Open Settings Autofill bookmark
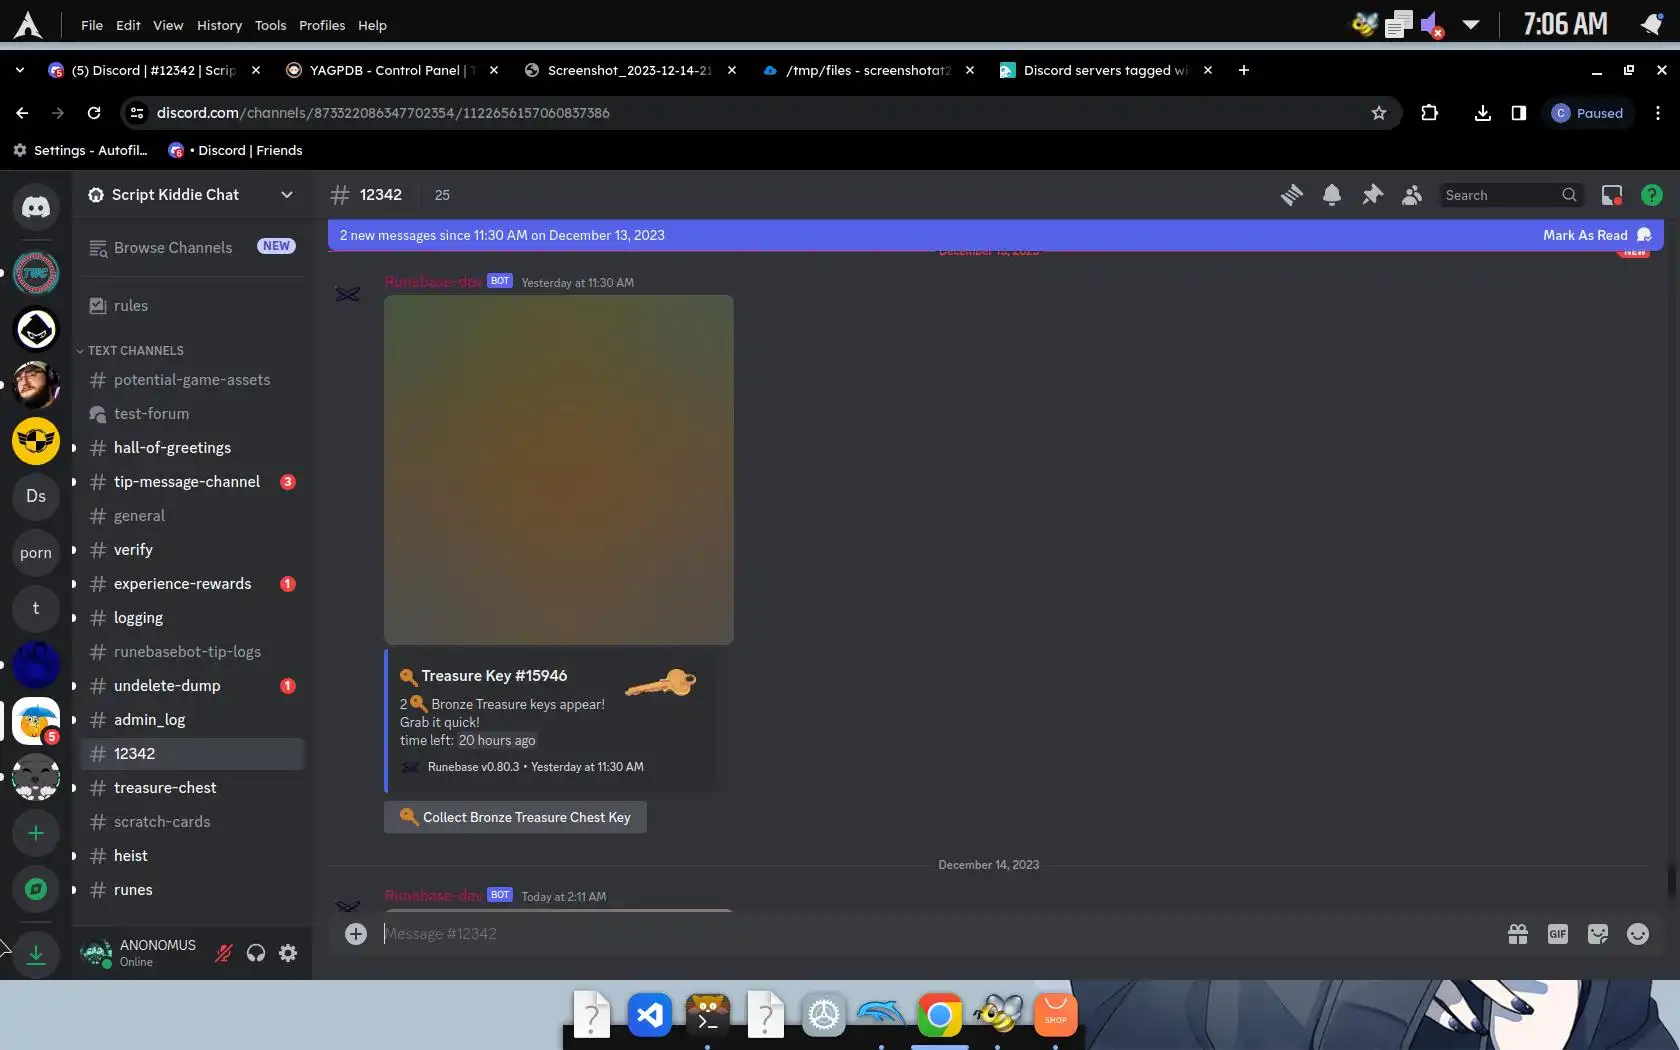This screenshot has width=1680, height=1050. (80, 150)
